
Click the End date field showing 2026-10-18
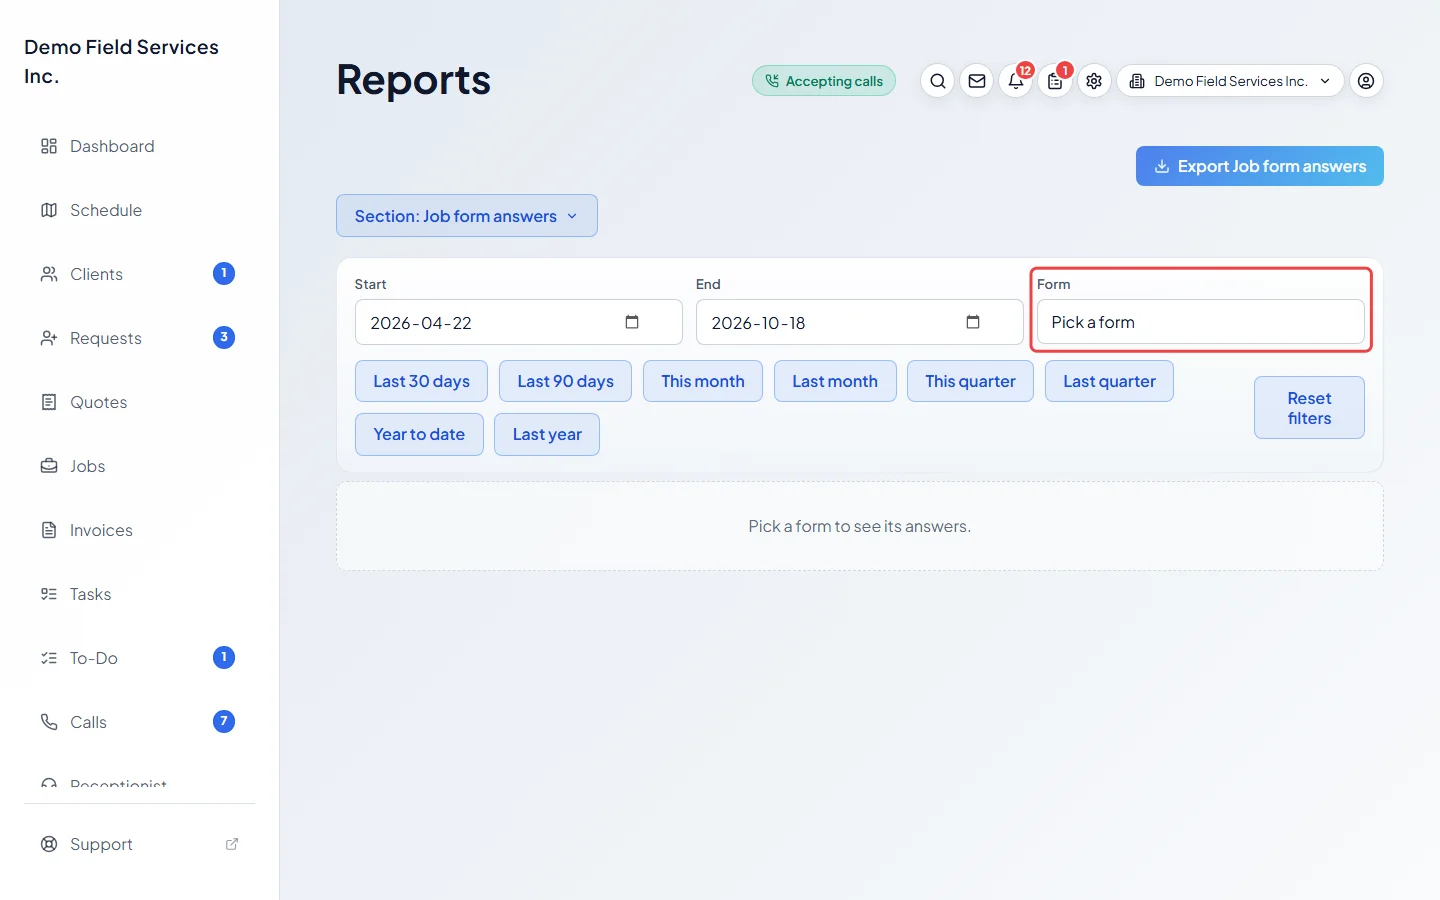859,322
